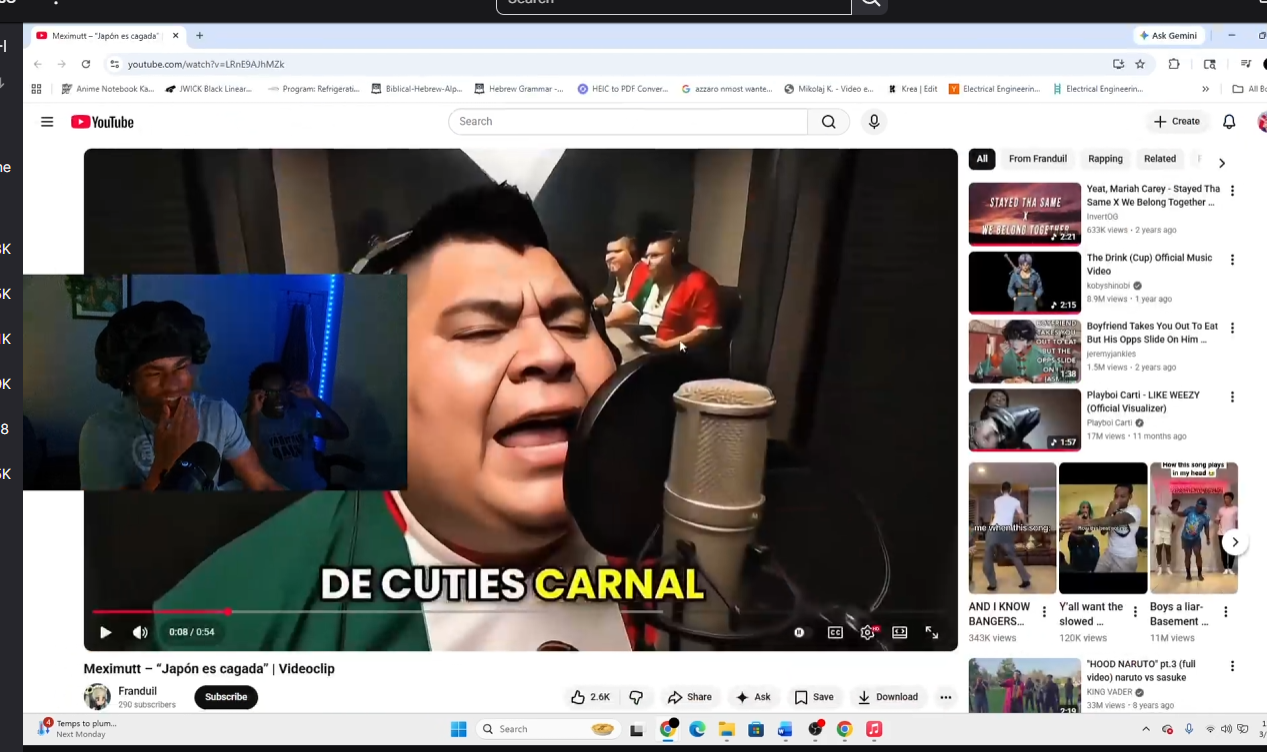Toggle the autoplay switch in player
Viewport: 1267px width, 752px height.
[x=799, y=632]
